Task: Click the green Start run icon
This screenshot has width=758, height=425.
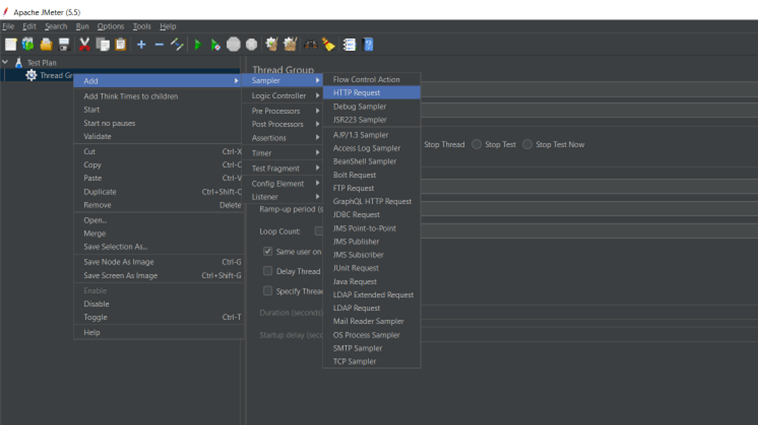Action: (x=198, y=44)
